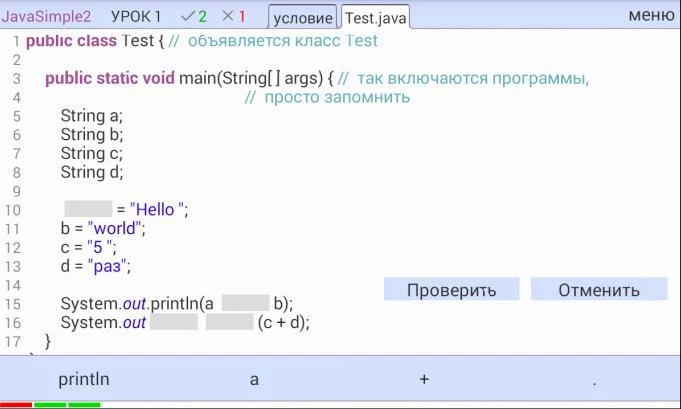Click the red cross wrong-answers counter
The height and width of the screenshot is (409, 681).
(234, 16)
